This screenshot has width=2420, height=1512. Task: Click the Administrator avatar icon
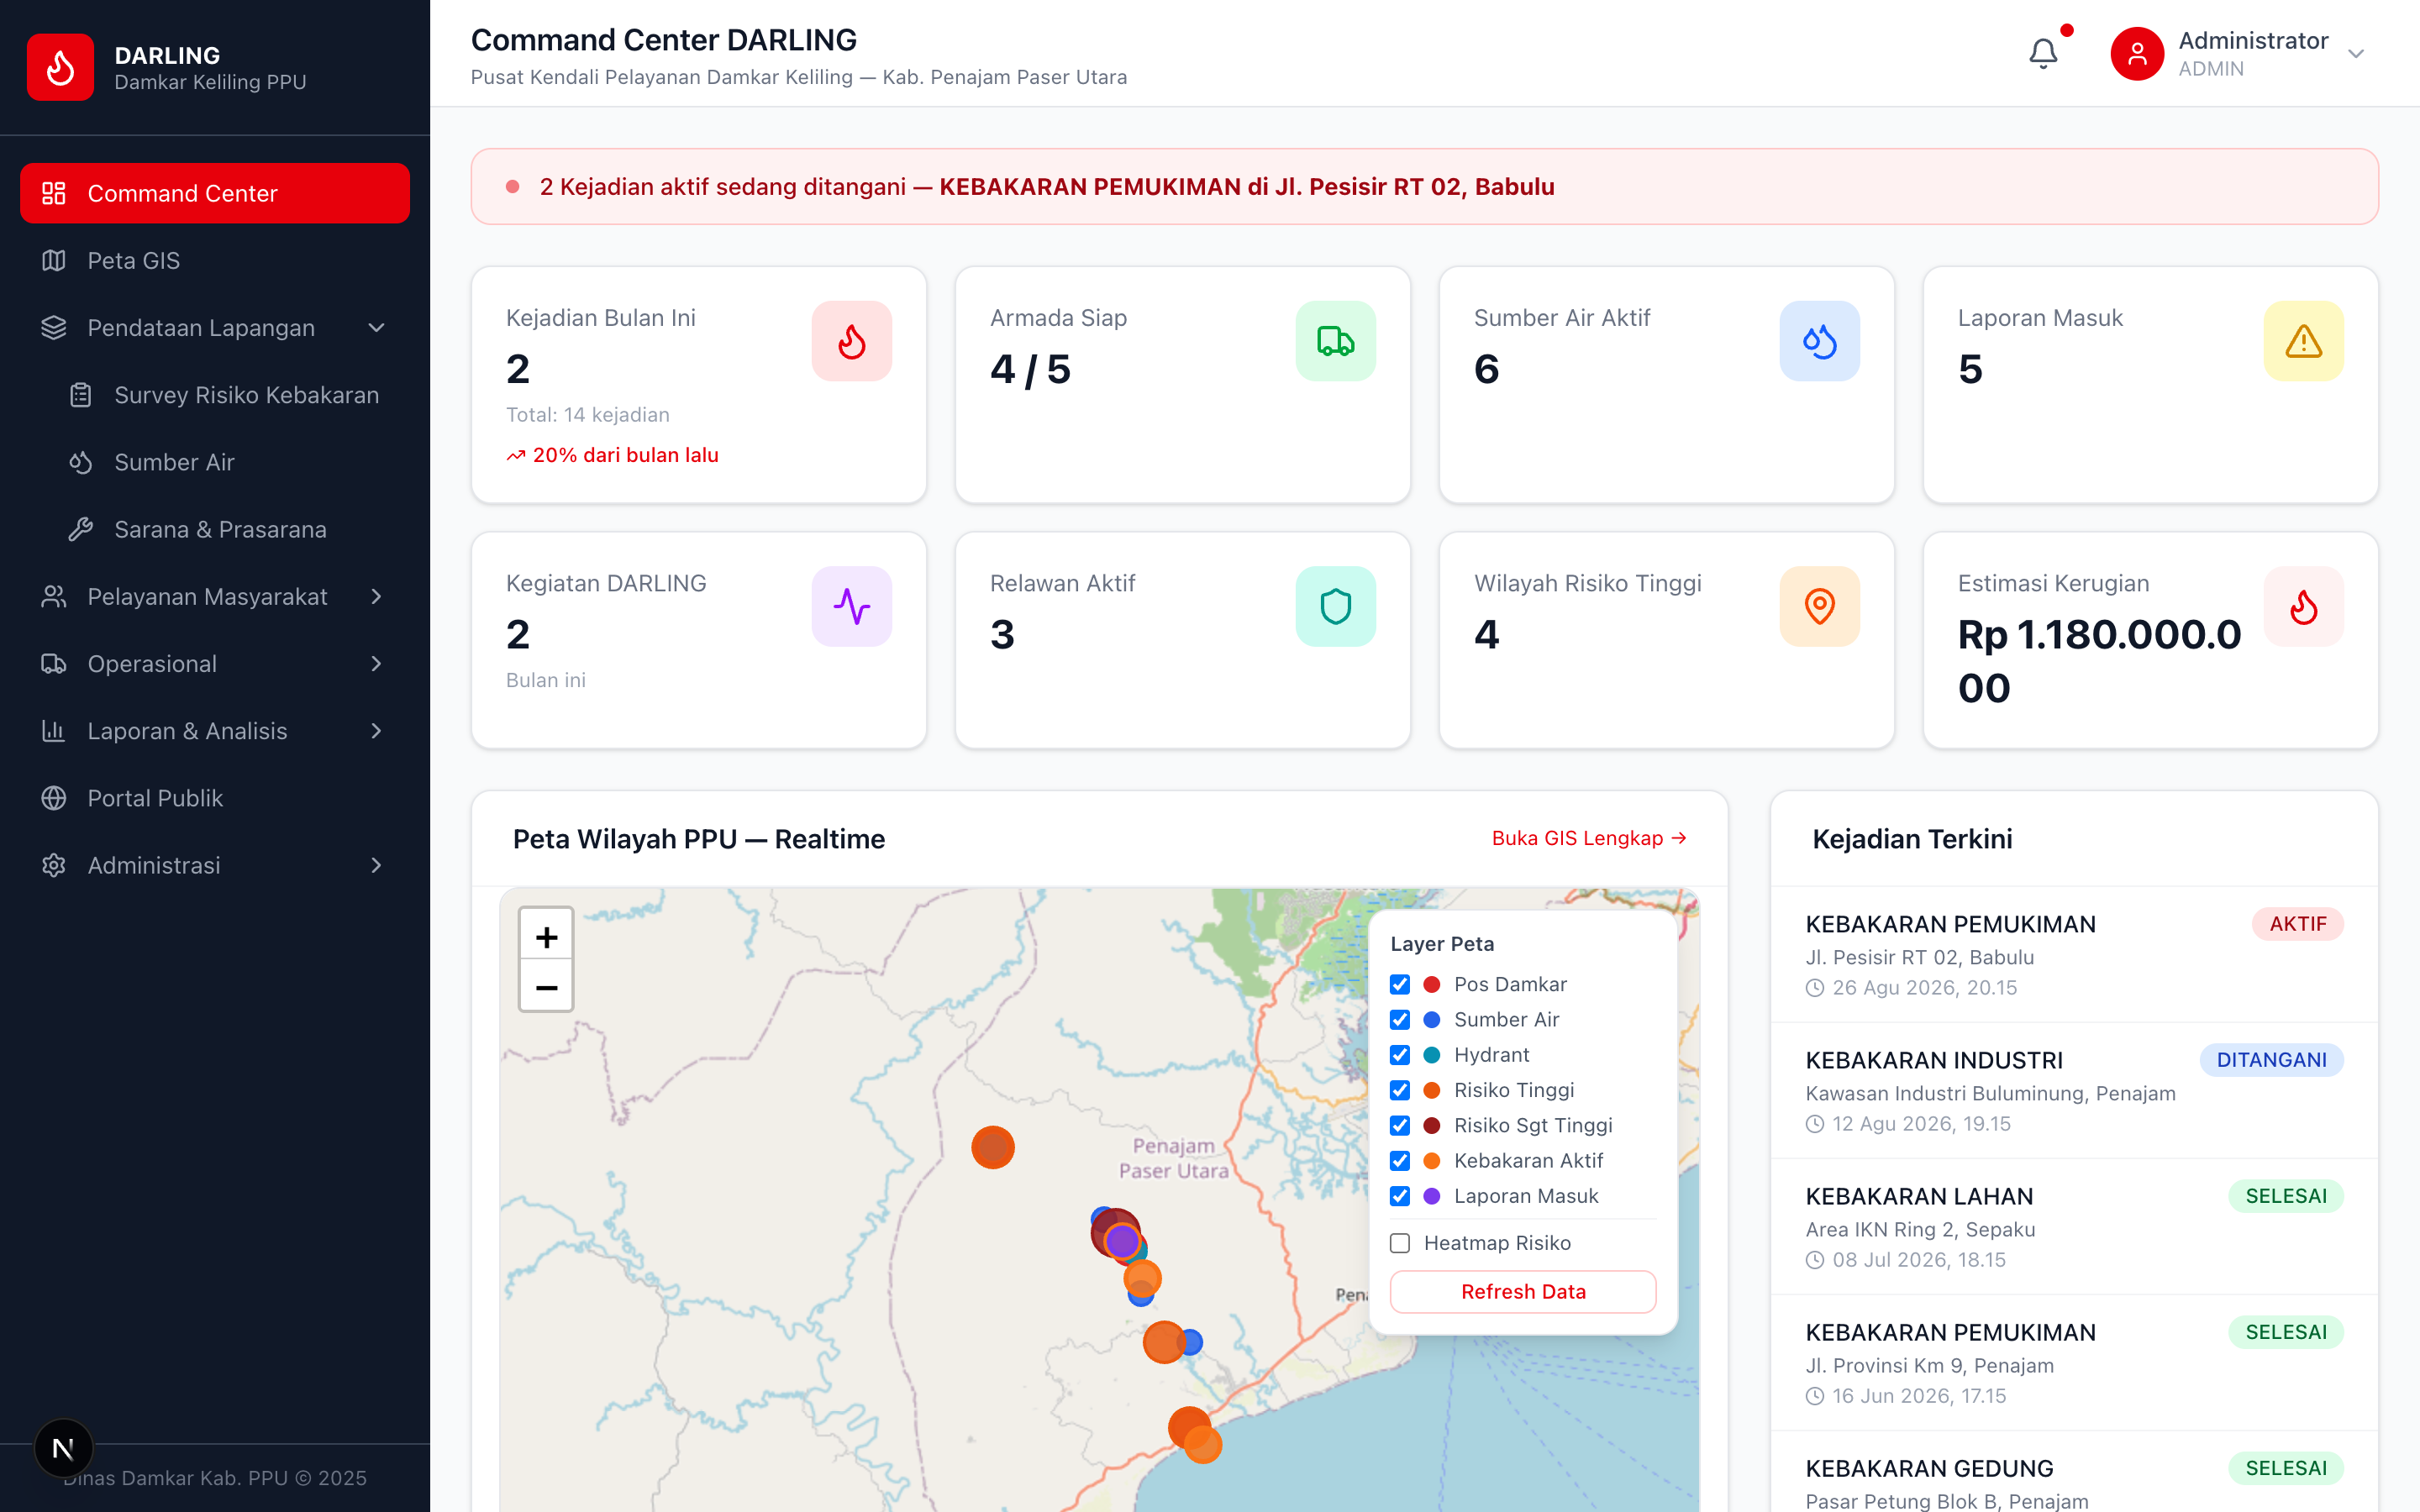point(2137,53)
